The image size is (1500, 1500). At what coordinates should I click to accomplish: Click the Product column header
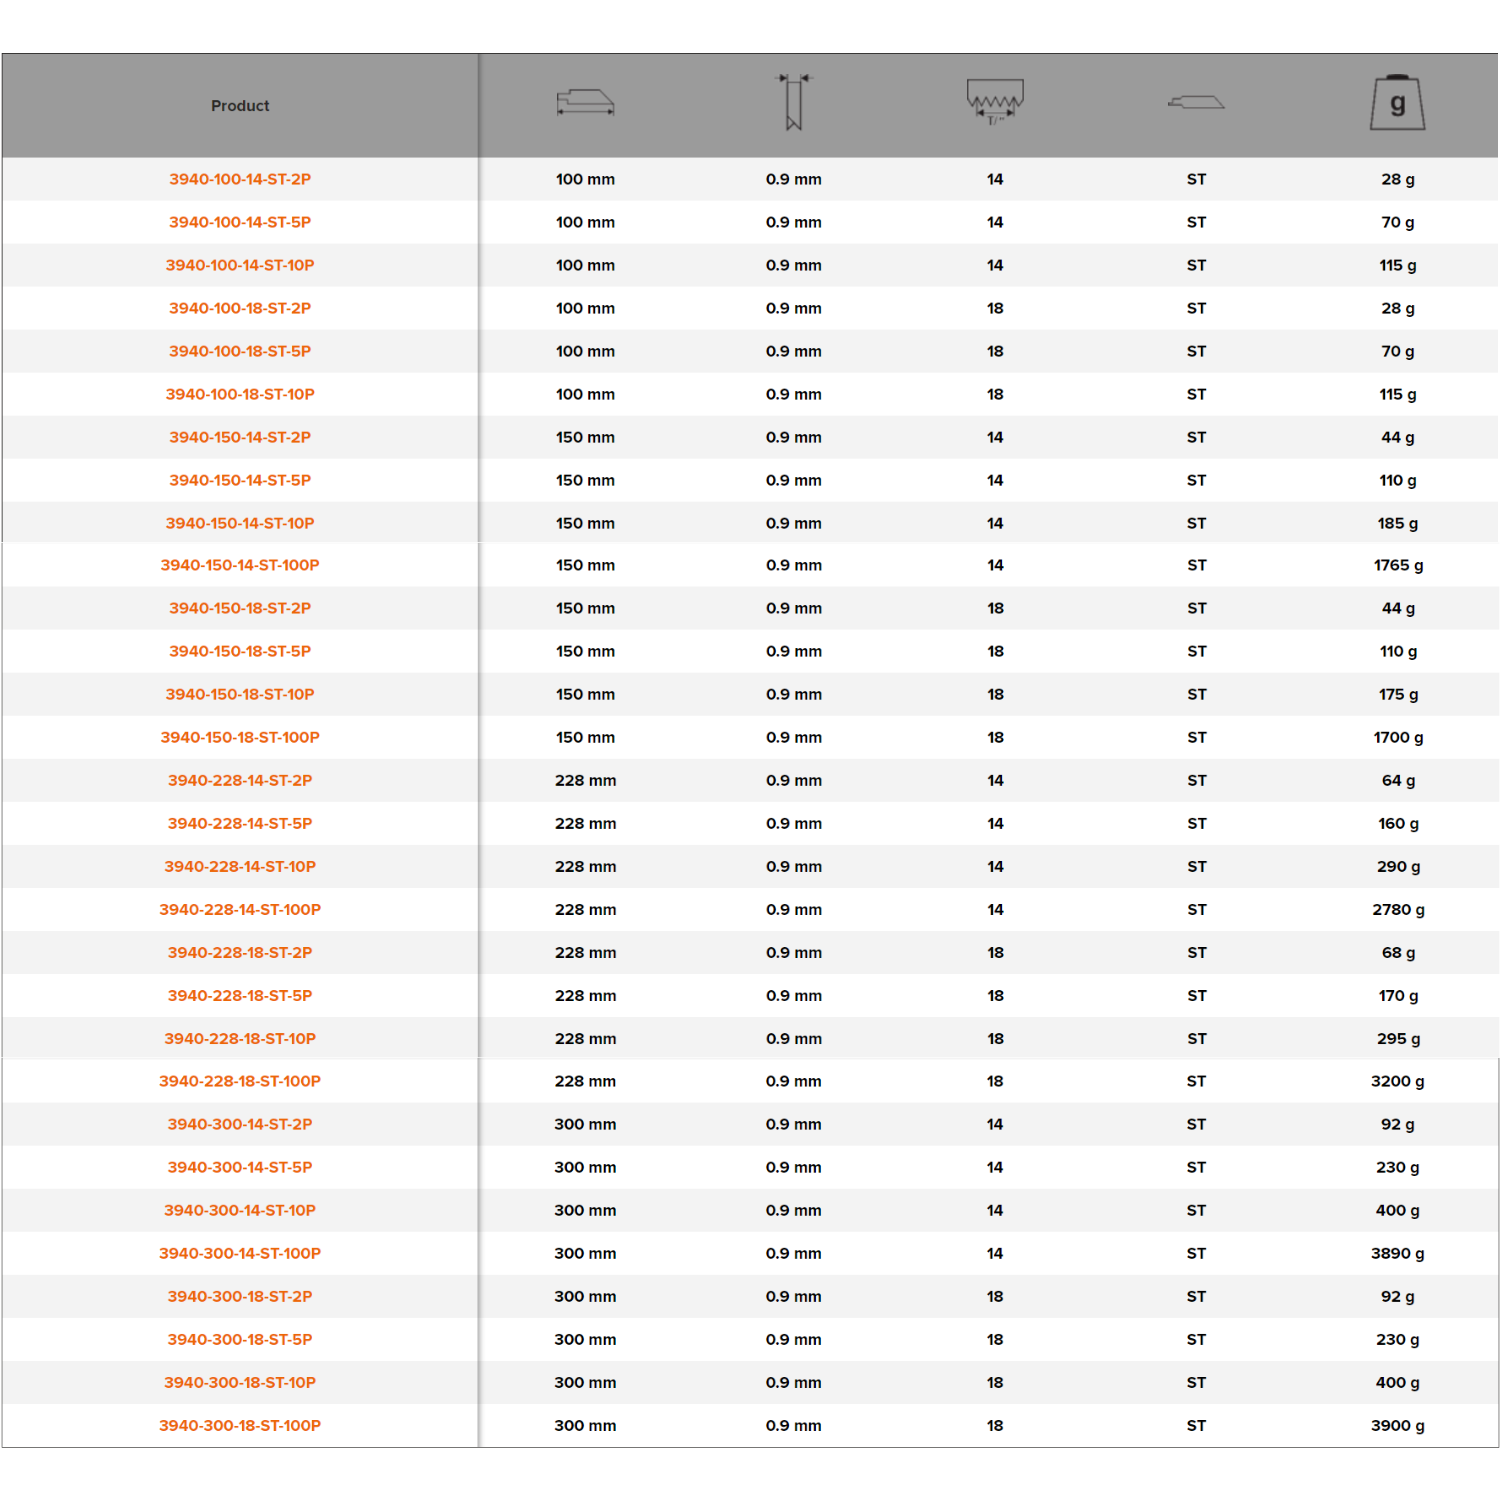pyautogui.click(x=240, y=106)
